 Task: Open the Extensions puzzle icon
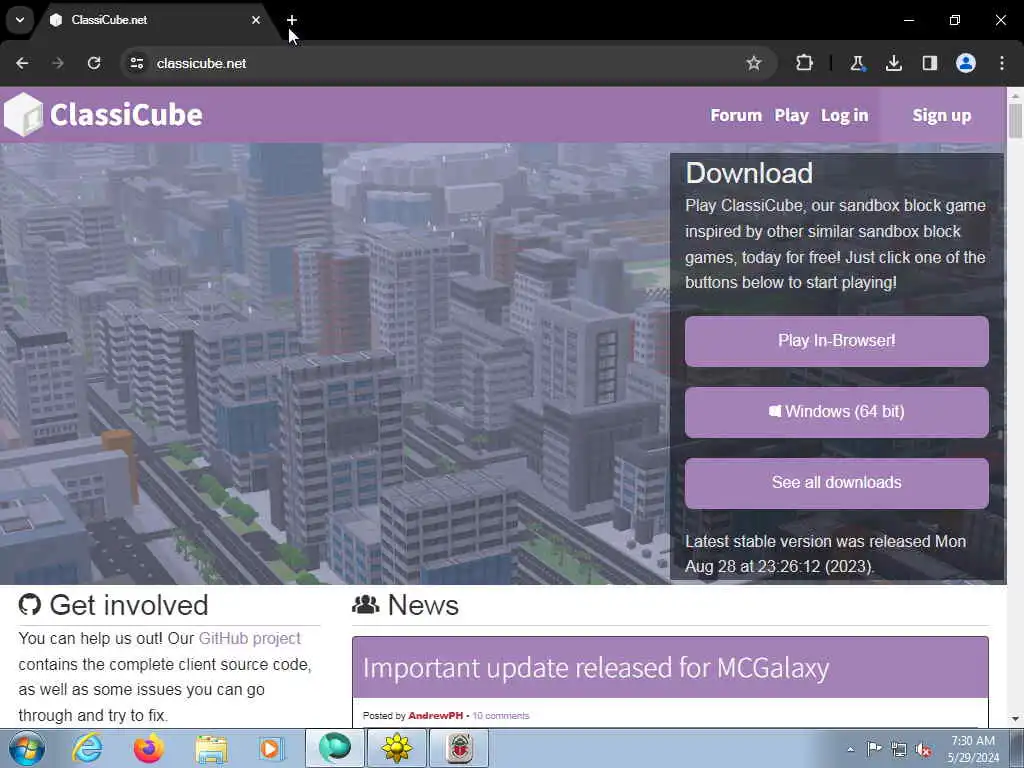(805, 63)
